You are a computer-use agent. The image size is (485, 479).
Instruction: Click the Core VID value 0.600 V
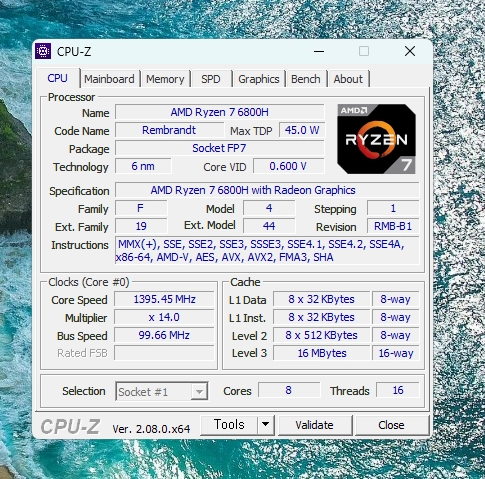(288, 166)
